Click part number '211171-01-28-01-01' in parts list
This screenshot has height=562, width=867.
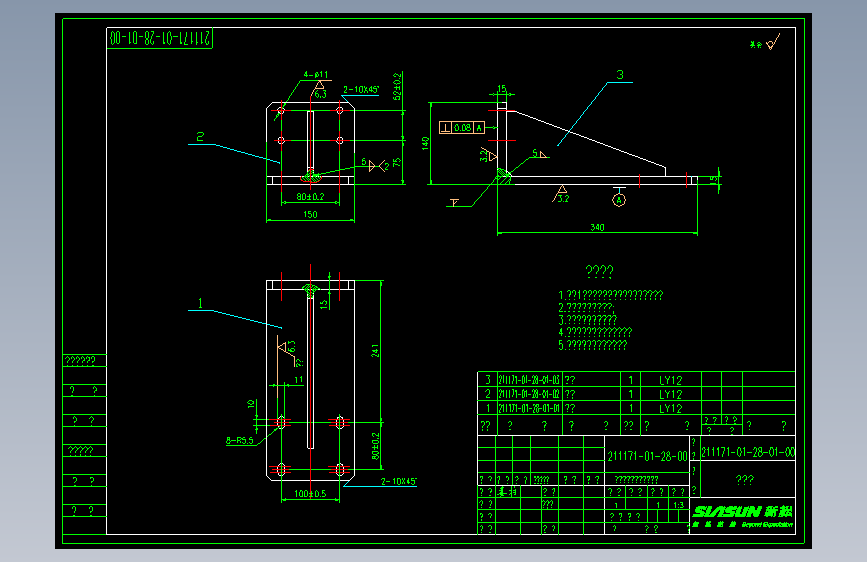pyautogui.click(x=529, y=408)
